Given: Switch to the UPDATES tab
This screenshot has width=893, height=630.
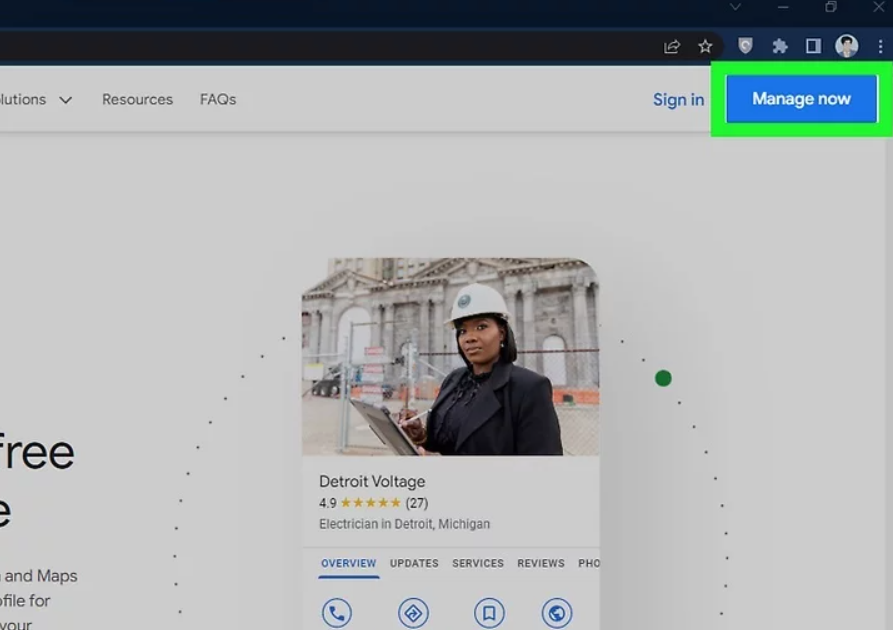Looking at the screenshot, I should [414, 563].
